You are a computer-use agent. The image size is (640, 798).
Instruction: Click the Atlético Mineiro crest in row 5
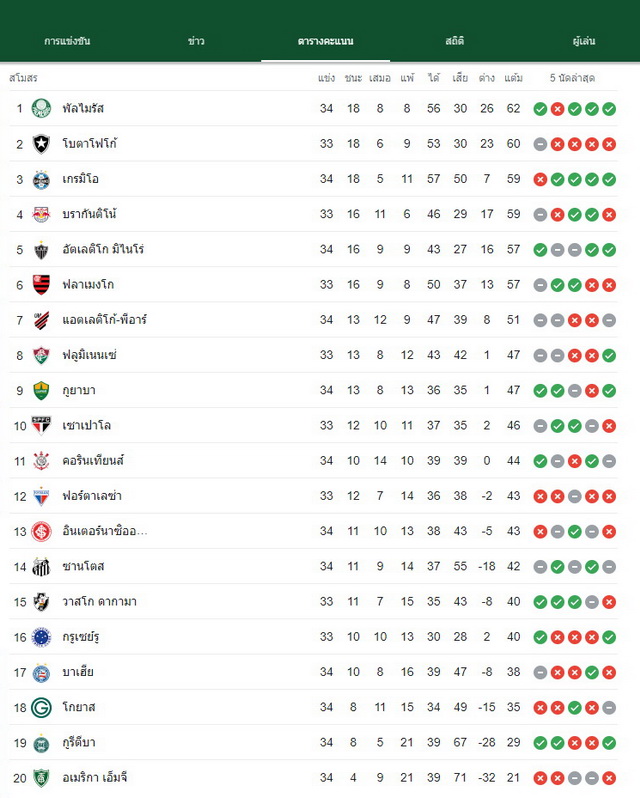(x=41, y=250)
